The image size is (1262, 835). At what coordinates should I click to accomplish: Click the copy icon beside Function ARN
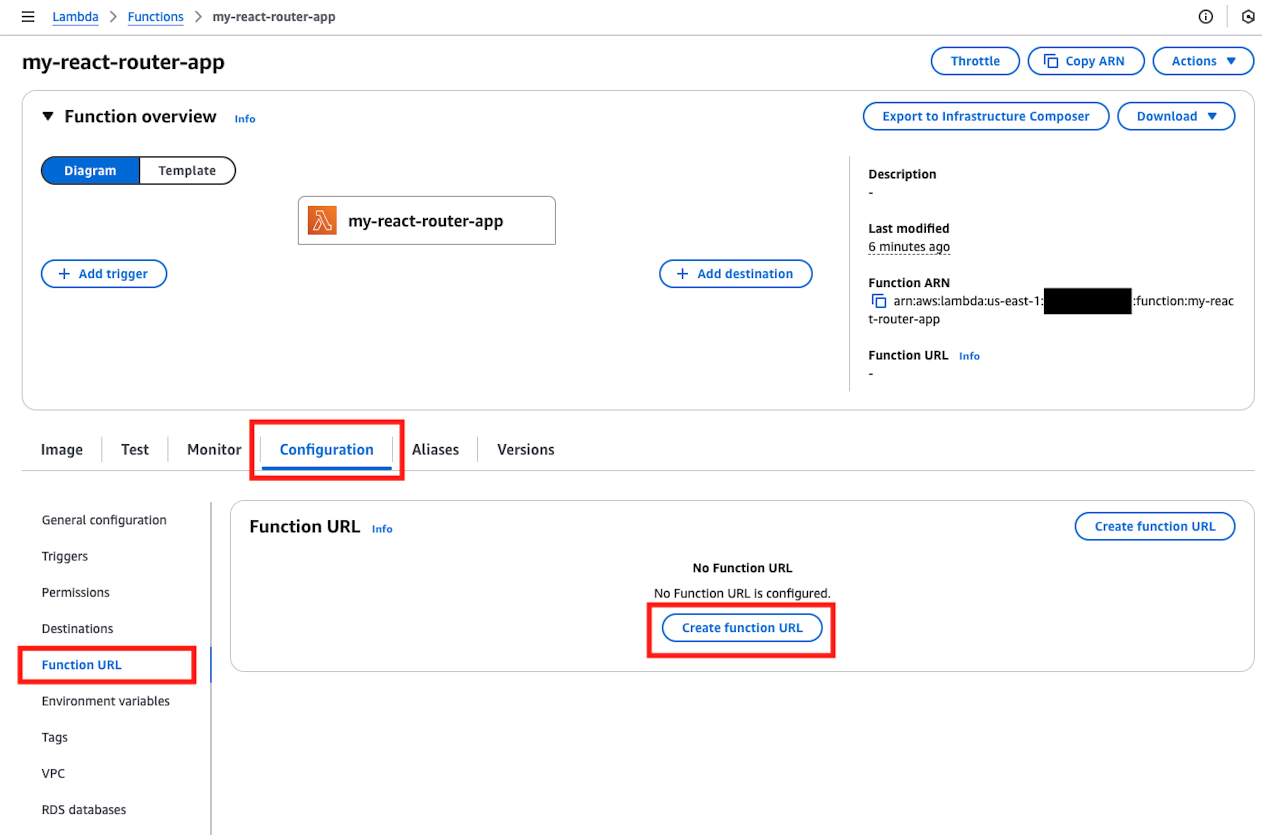879,301
